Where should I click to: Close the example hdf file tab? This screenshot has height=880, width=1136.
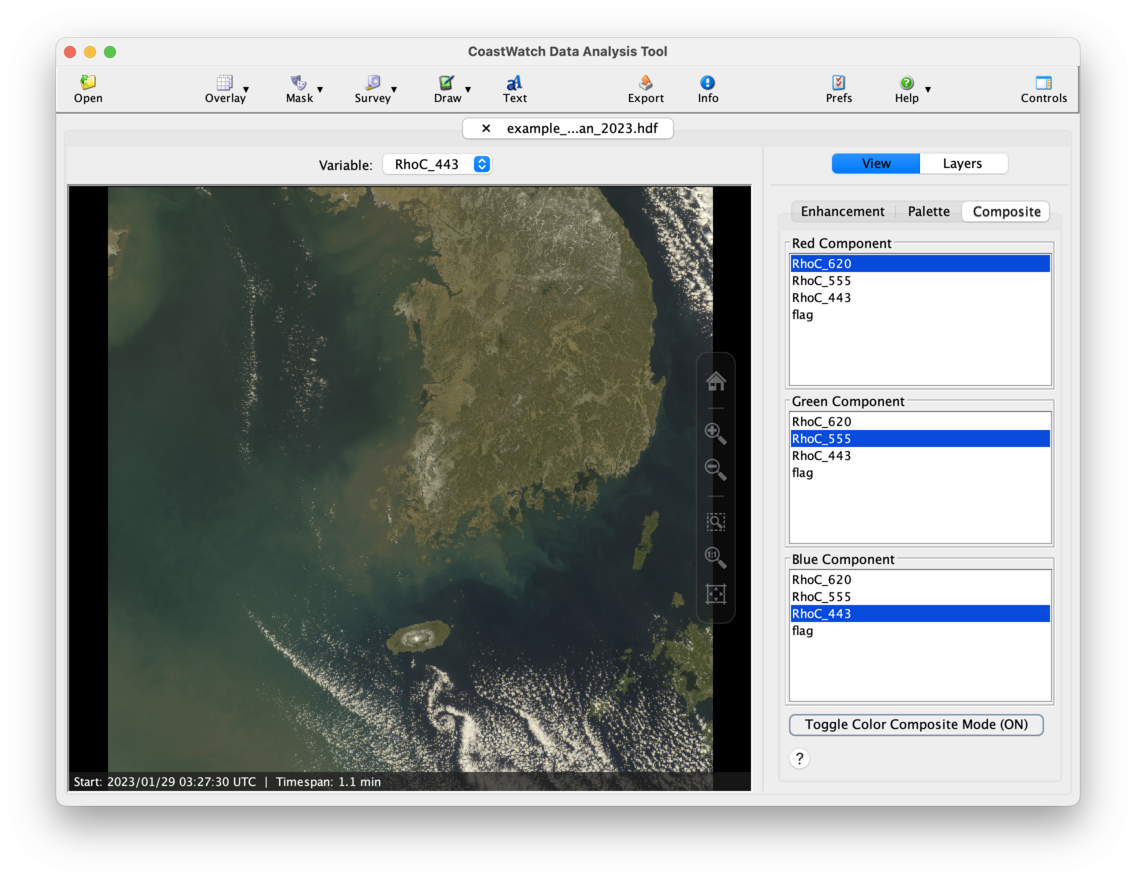[486, 129]
